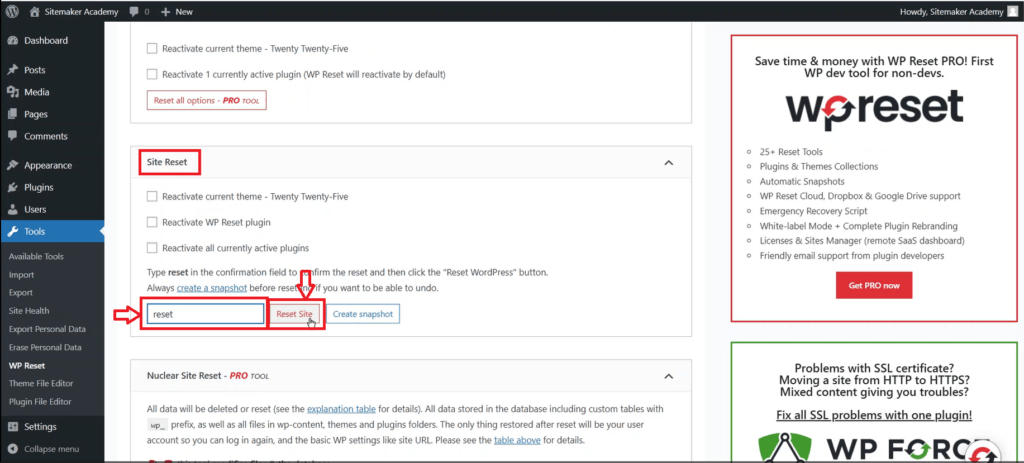Open Export Personal Data submenu item

(47, 329)
